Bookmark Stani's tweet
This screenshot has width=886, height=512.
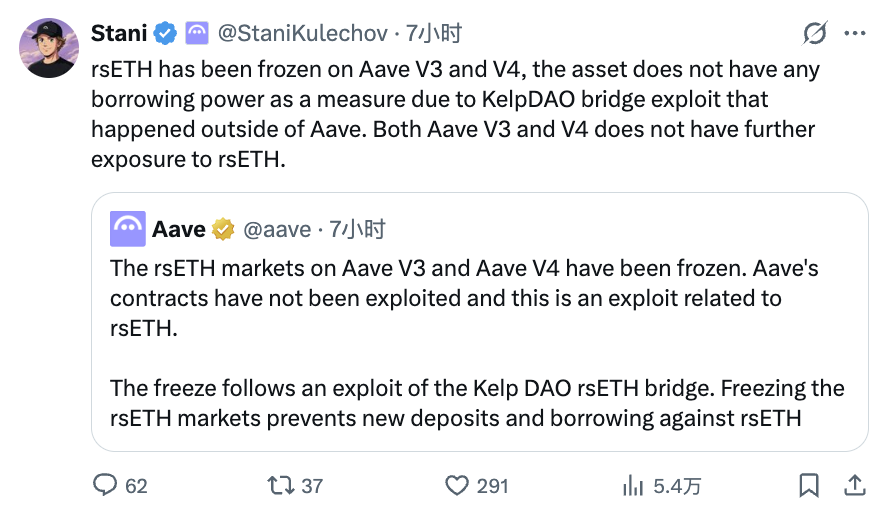(x=808, y=485)
